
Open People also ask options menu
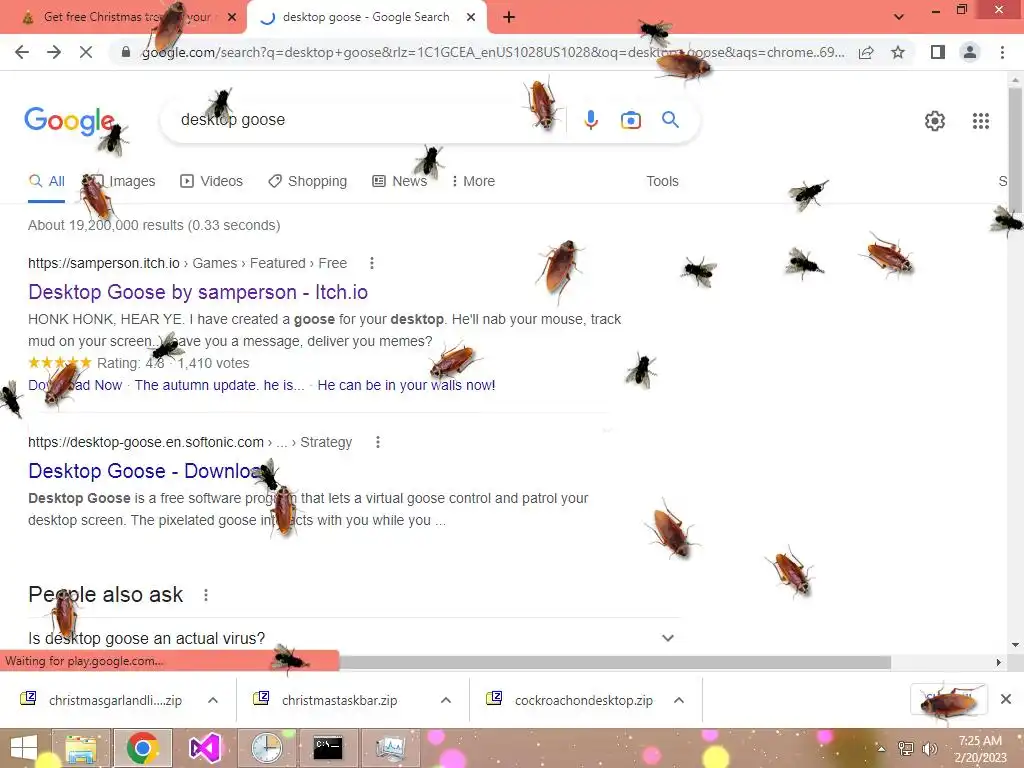pos(206,595)
